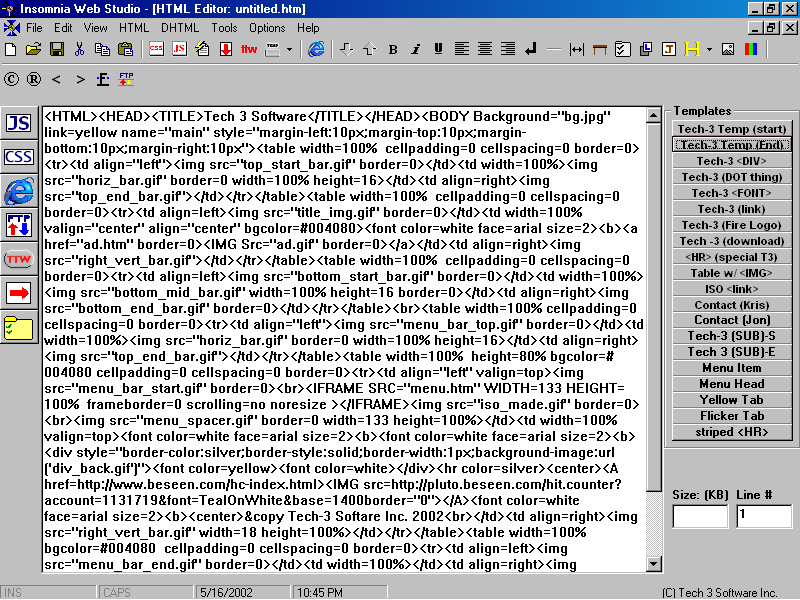Click the TTW oval sidebar icon
800x600 pixels.
click(x=19, y=259)
